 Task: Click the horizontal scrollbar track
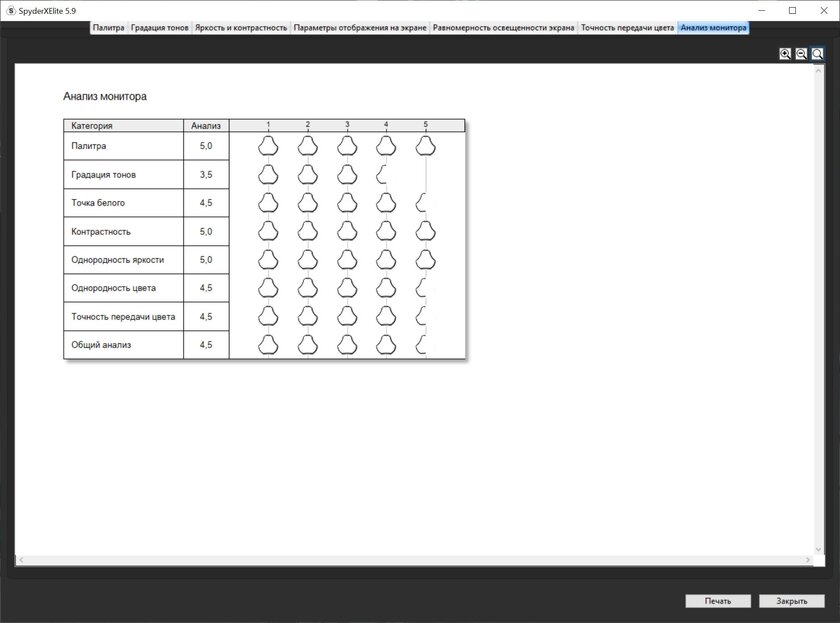414,560
